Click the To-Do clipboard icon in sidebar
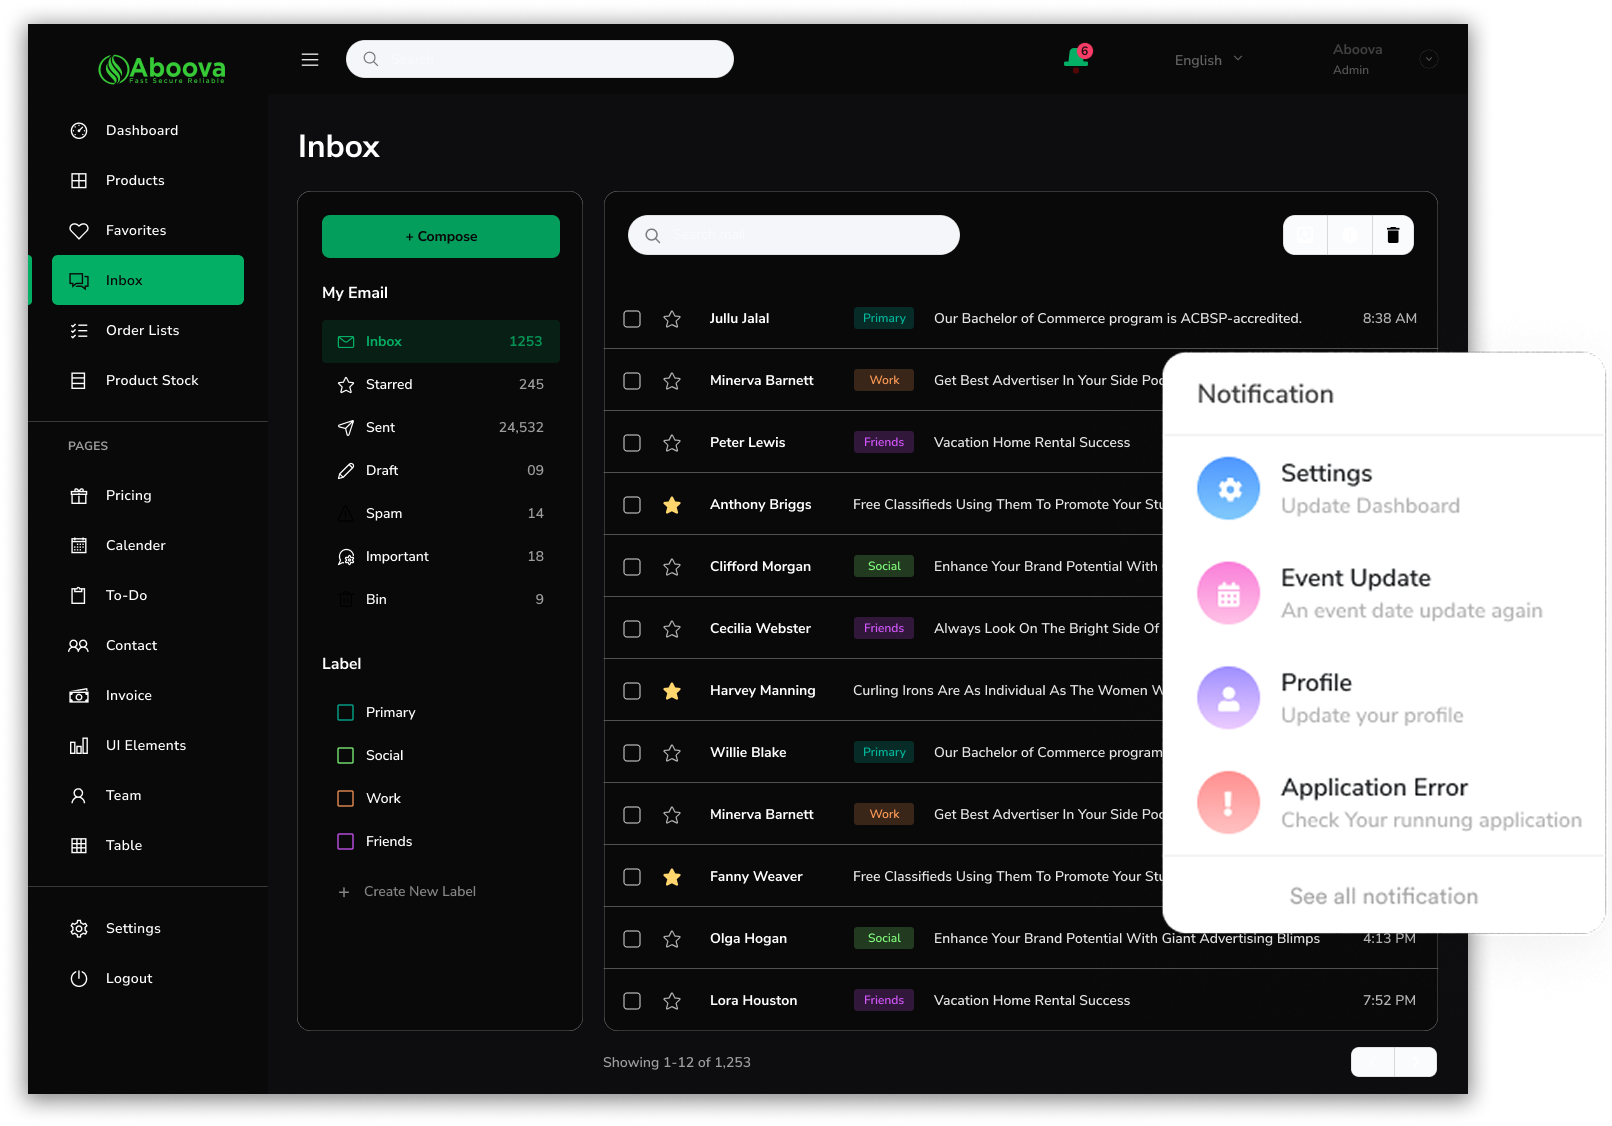 [79, 595]
